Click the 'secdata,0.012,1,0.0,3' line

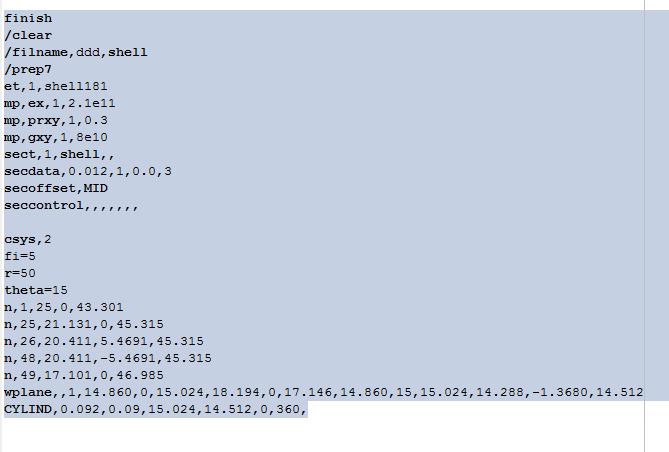click(x=87, y=171)
